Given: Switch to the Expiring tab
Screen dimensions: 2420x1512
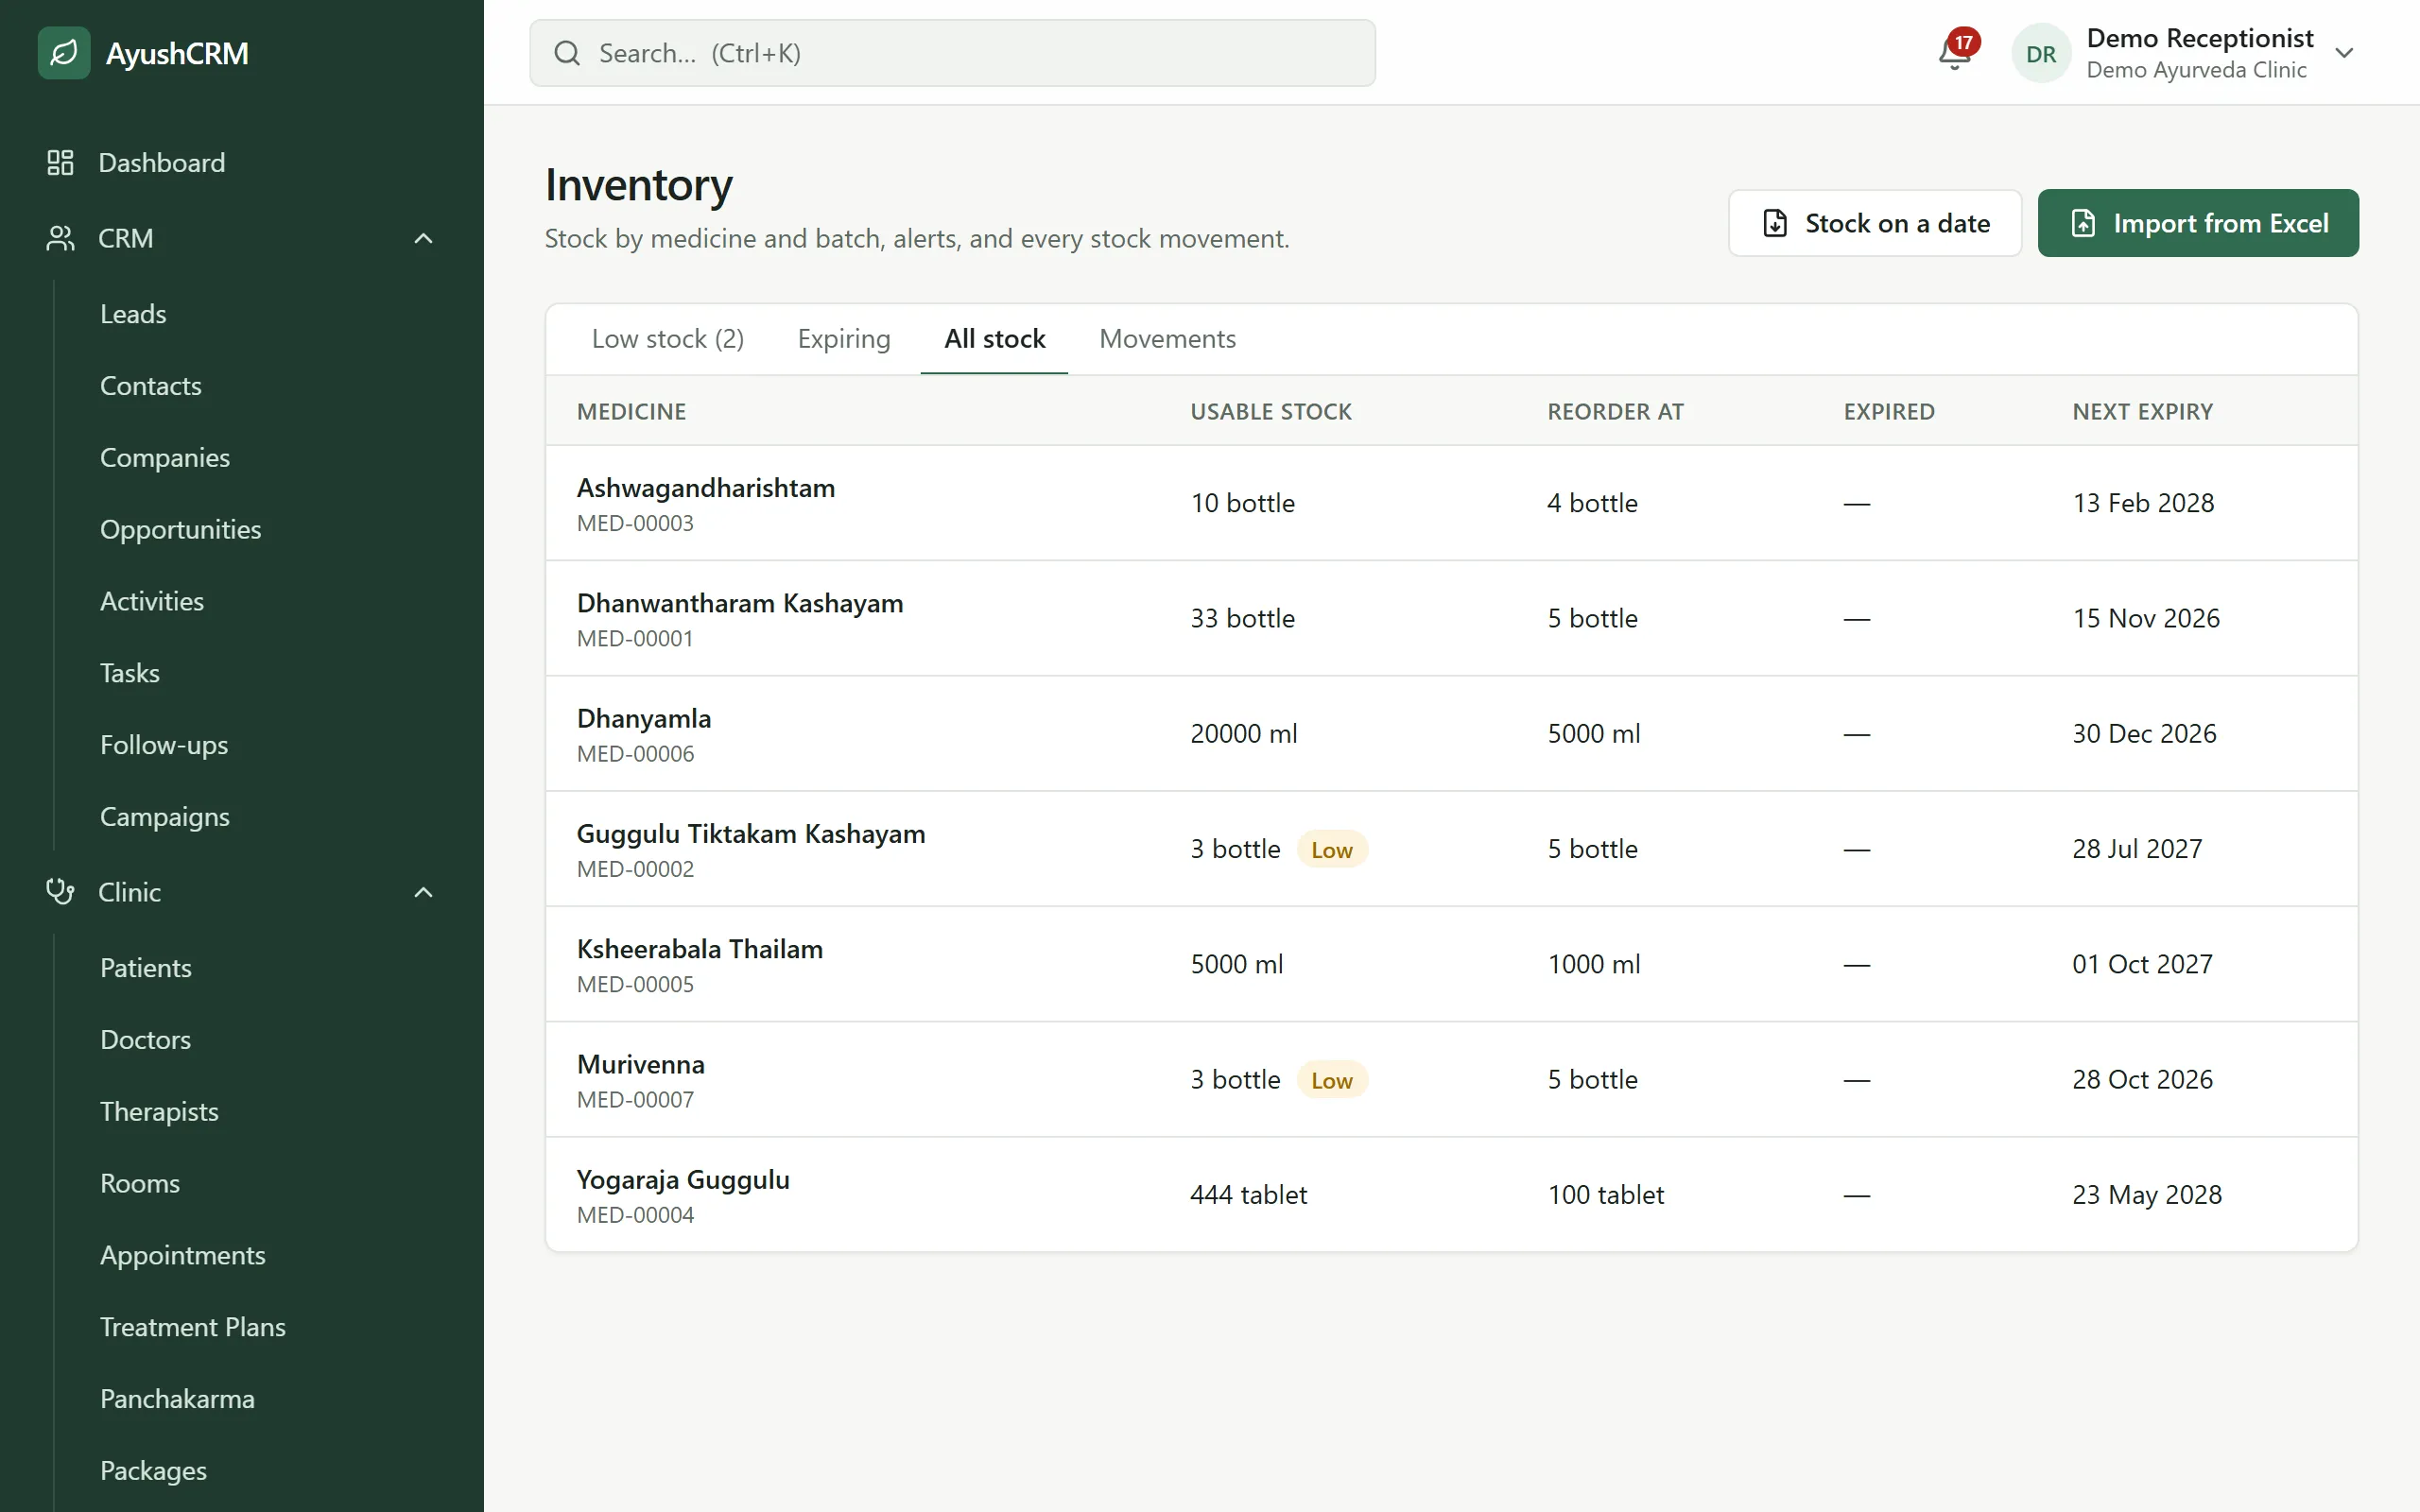Looking at the screenshot, I should point(844,339).
